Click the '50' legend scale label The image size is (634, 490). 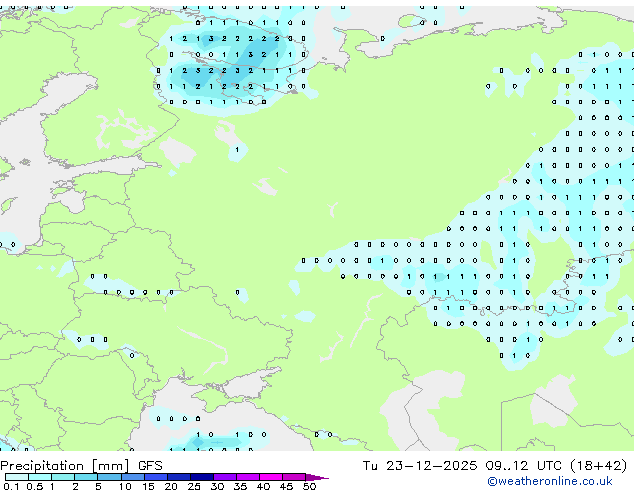tap(309, 486)
